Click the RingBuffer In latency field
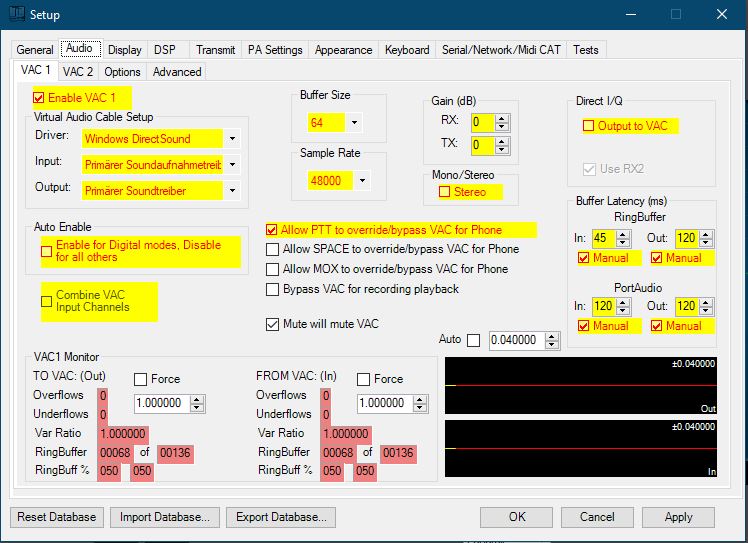This screenshot has height=543, width=748. tap(602, 238)
